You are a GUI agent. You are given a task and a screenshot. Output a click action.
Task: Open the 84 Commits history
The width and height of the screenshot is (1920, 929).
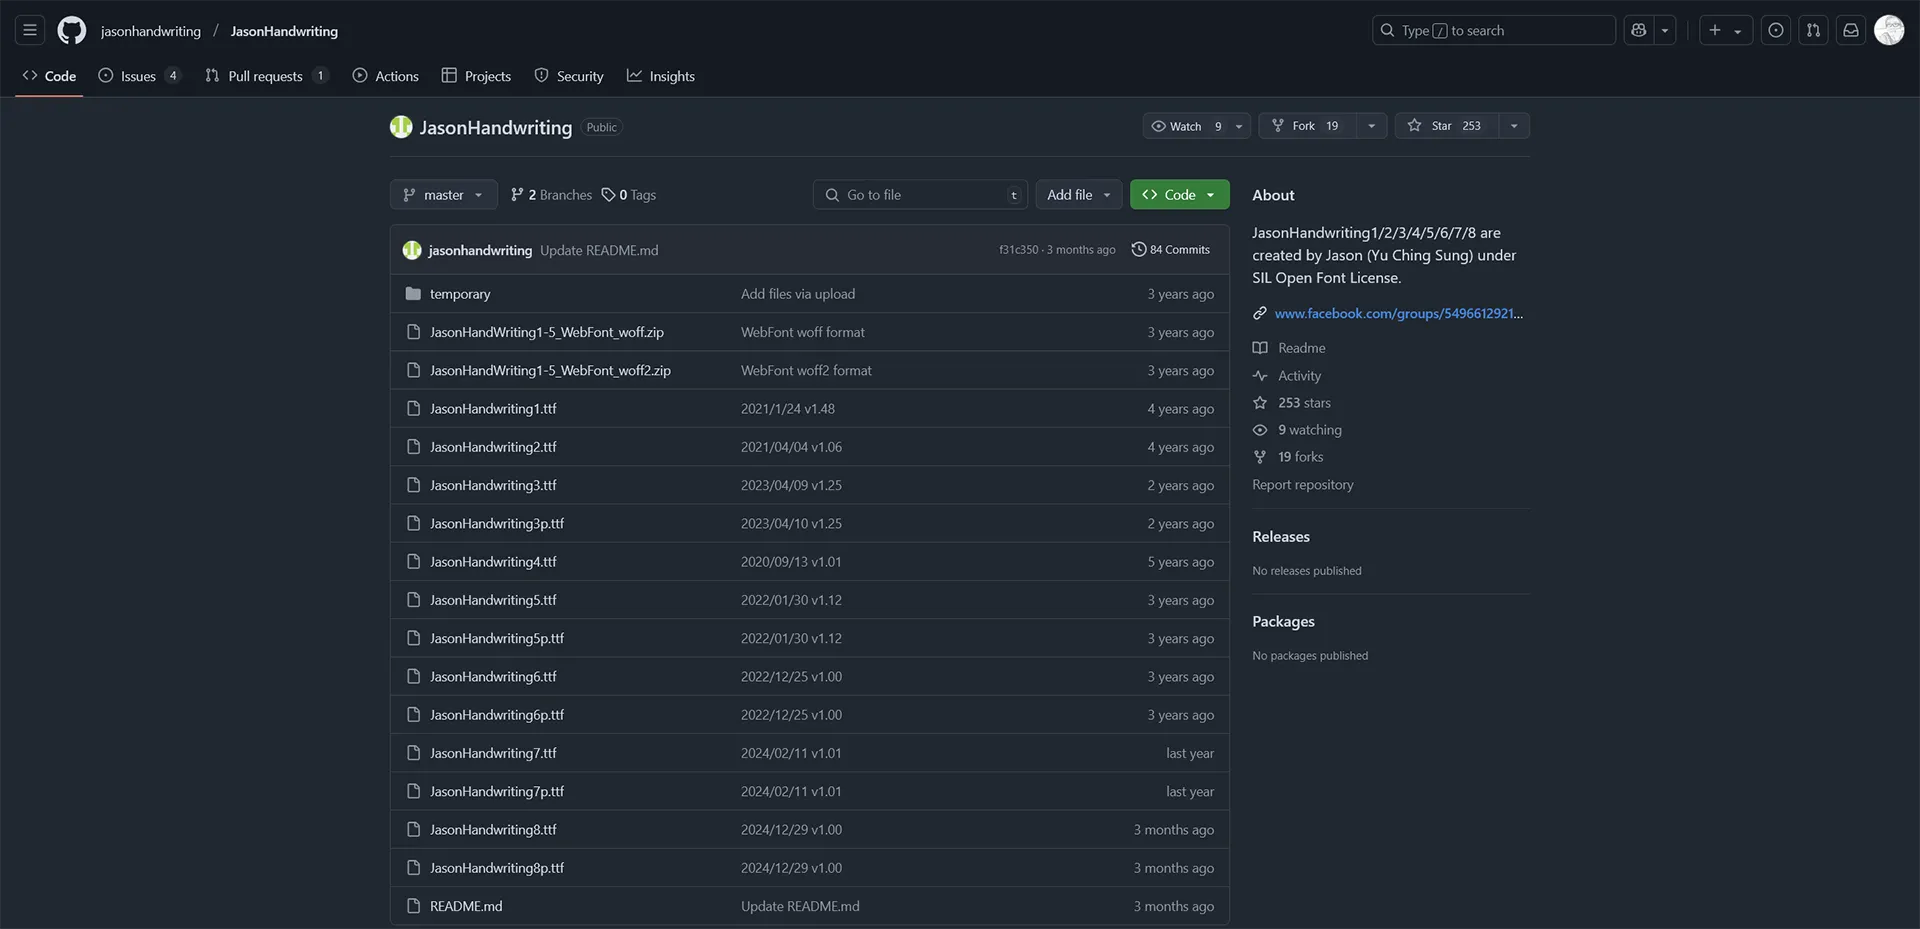pyautogui.click(x=1171, y=250)
